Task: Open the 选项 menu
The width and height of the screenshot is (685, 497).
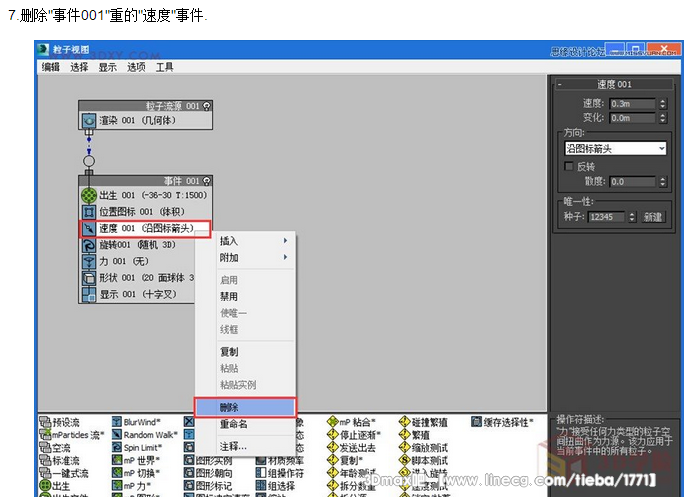Action: click(136, 67)
